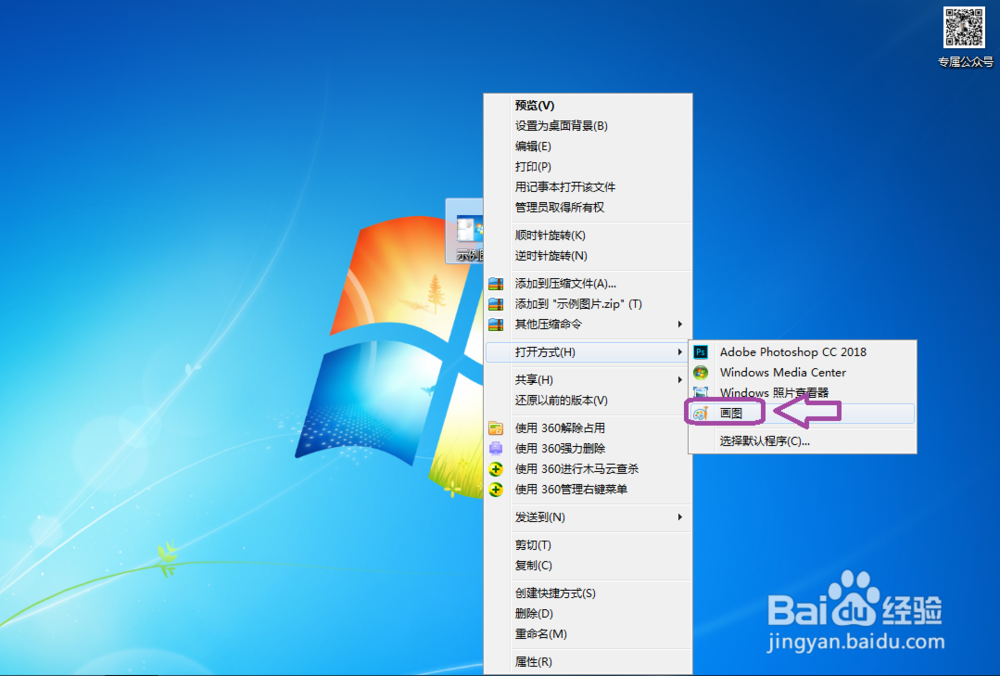Click the Windows Media Center icon
1000x676 pixels.
point(700,372)
